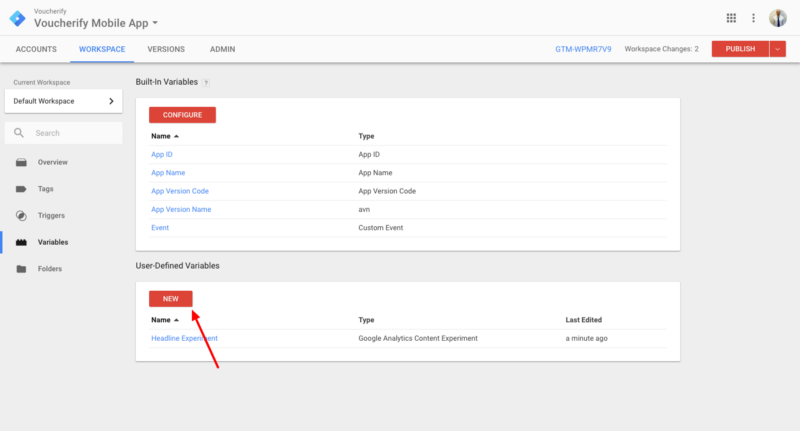Sort User-Defined Variables by Name
Viewport: 800px width, 431px height.
pos(165,320)
